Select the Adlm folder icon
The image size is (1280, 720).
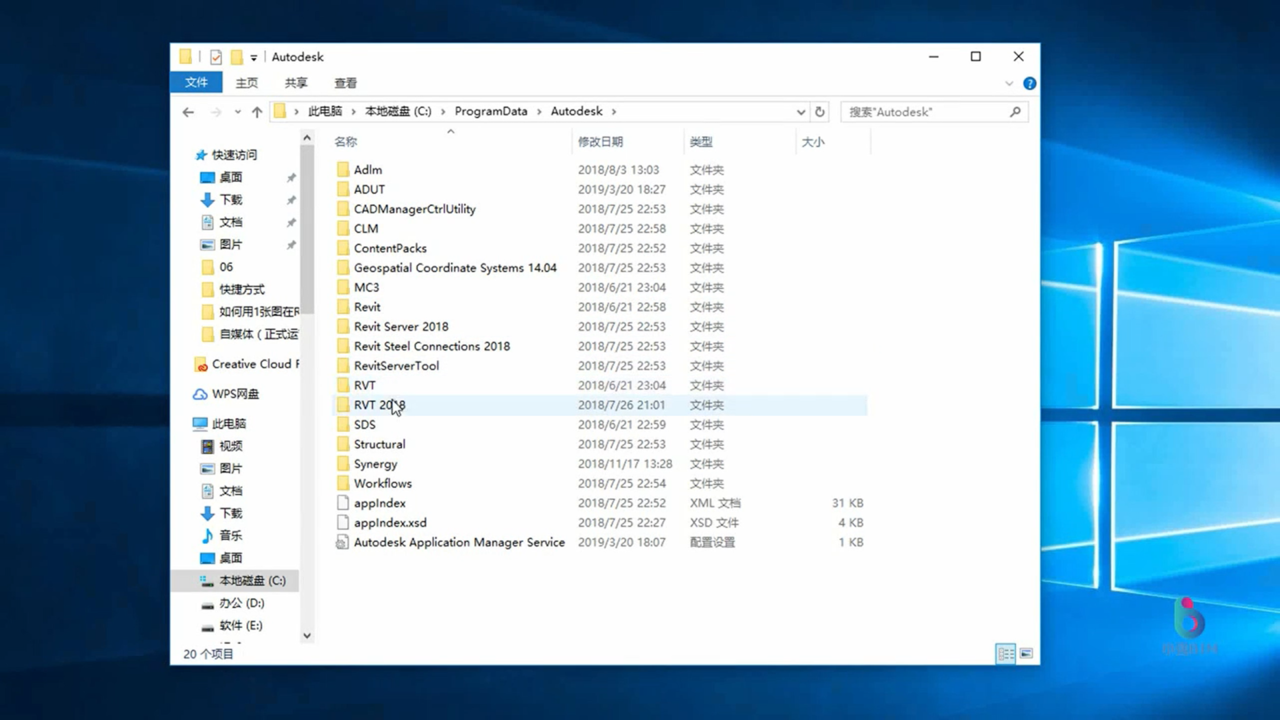(343, 170)
